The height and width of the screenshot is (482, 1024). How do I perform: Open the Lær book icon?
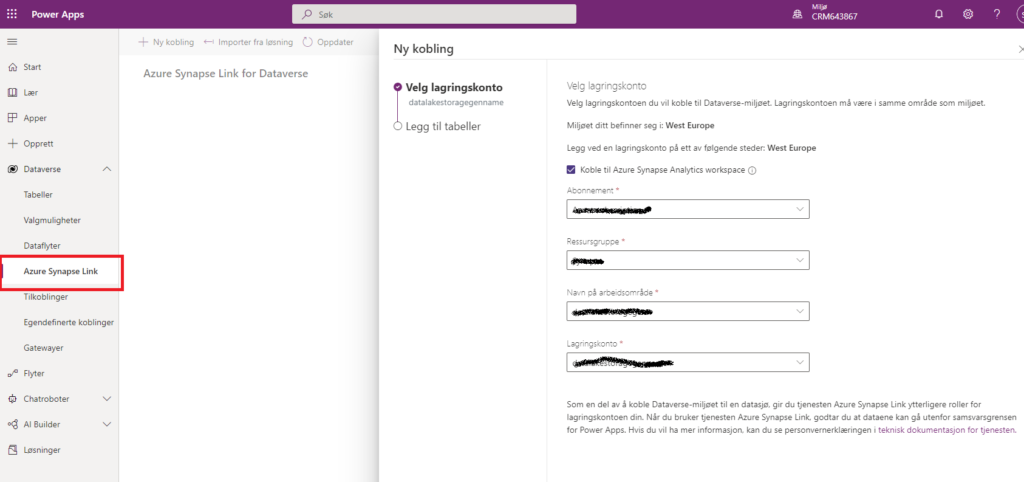(12, 93)
